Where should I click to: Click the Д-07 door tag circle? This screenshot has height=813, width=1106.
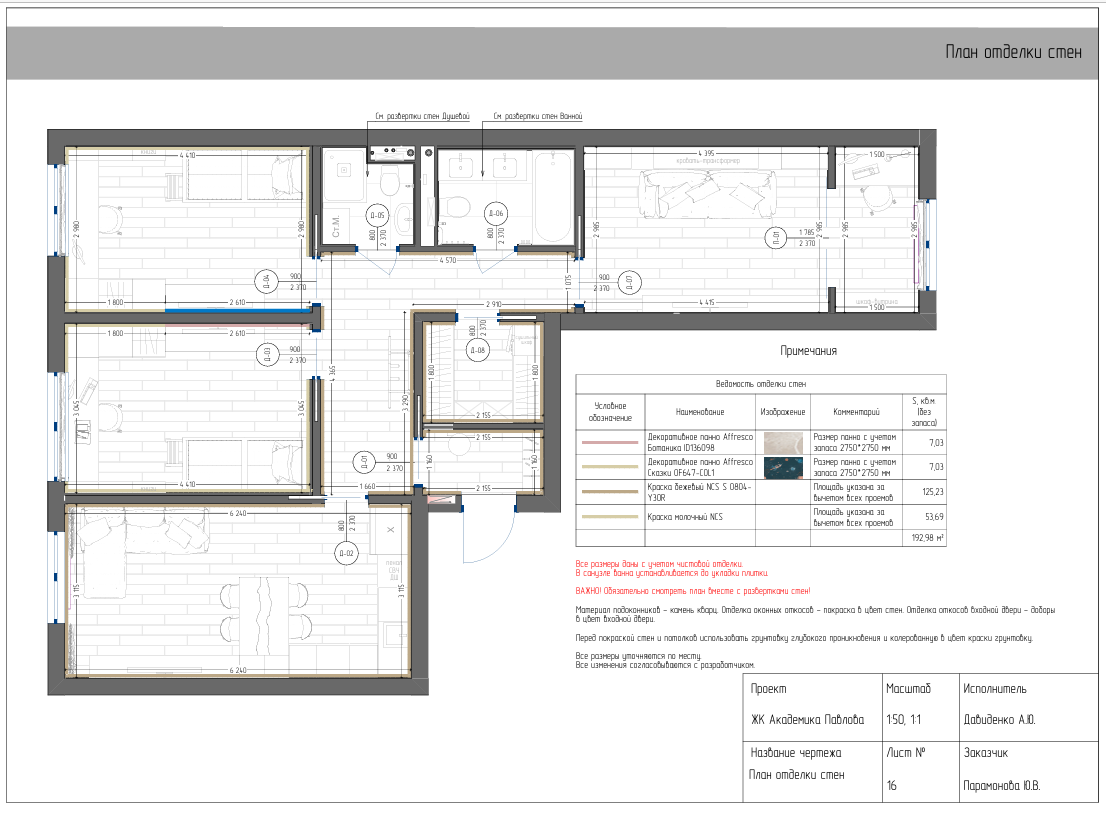pos(630,282)
